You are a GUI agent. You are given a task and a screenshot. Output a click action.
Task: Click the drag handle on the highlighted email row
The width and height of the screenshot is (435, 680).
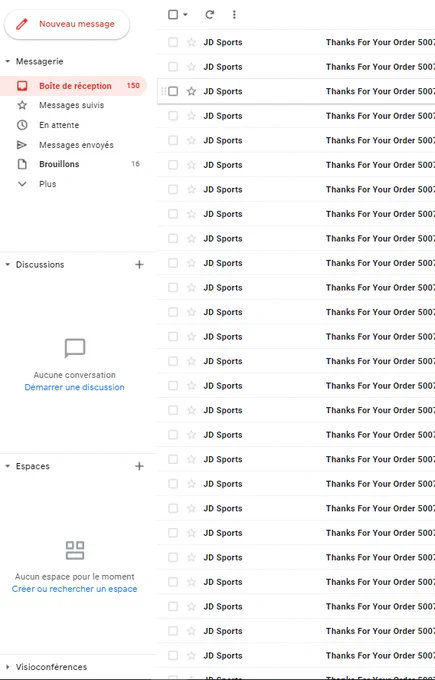[x=164, y=91]
